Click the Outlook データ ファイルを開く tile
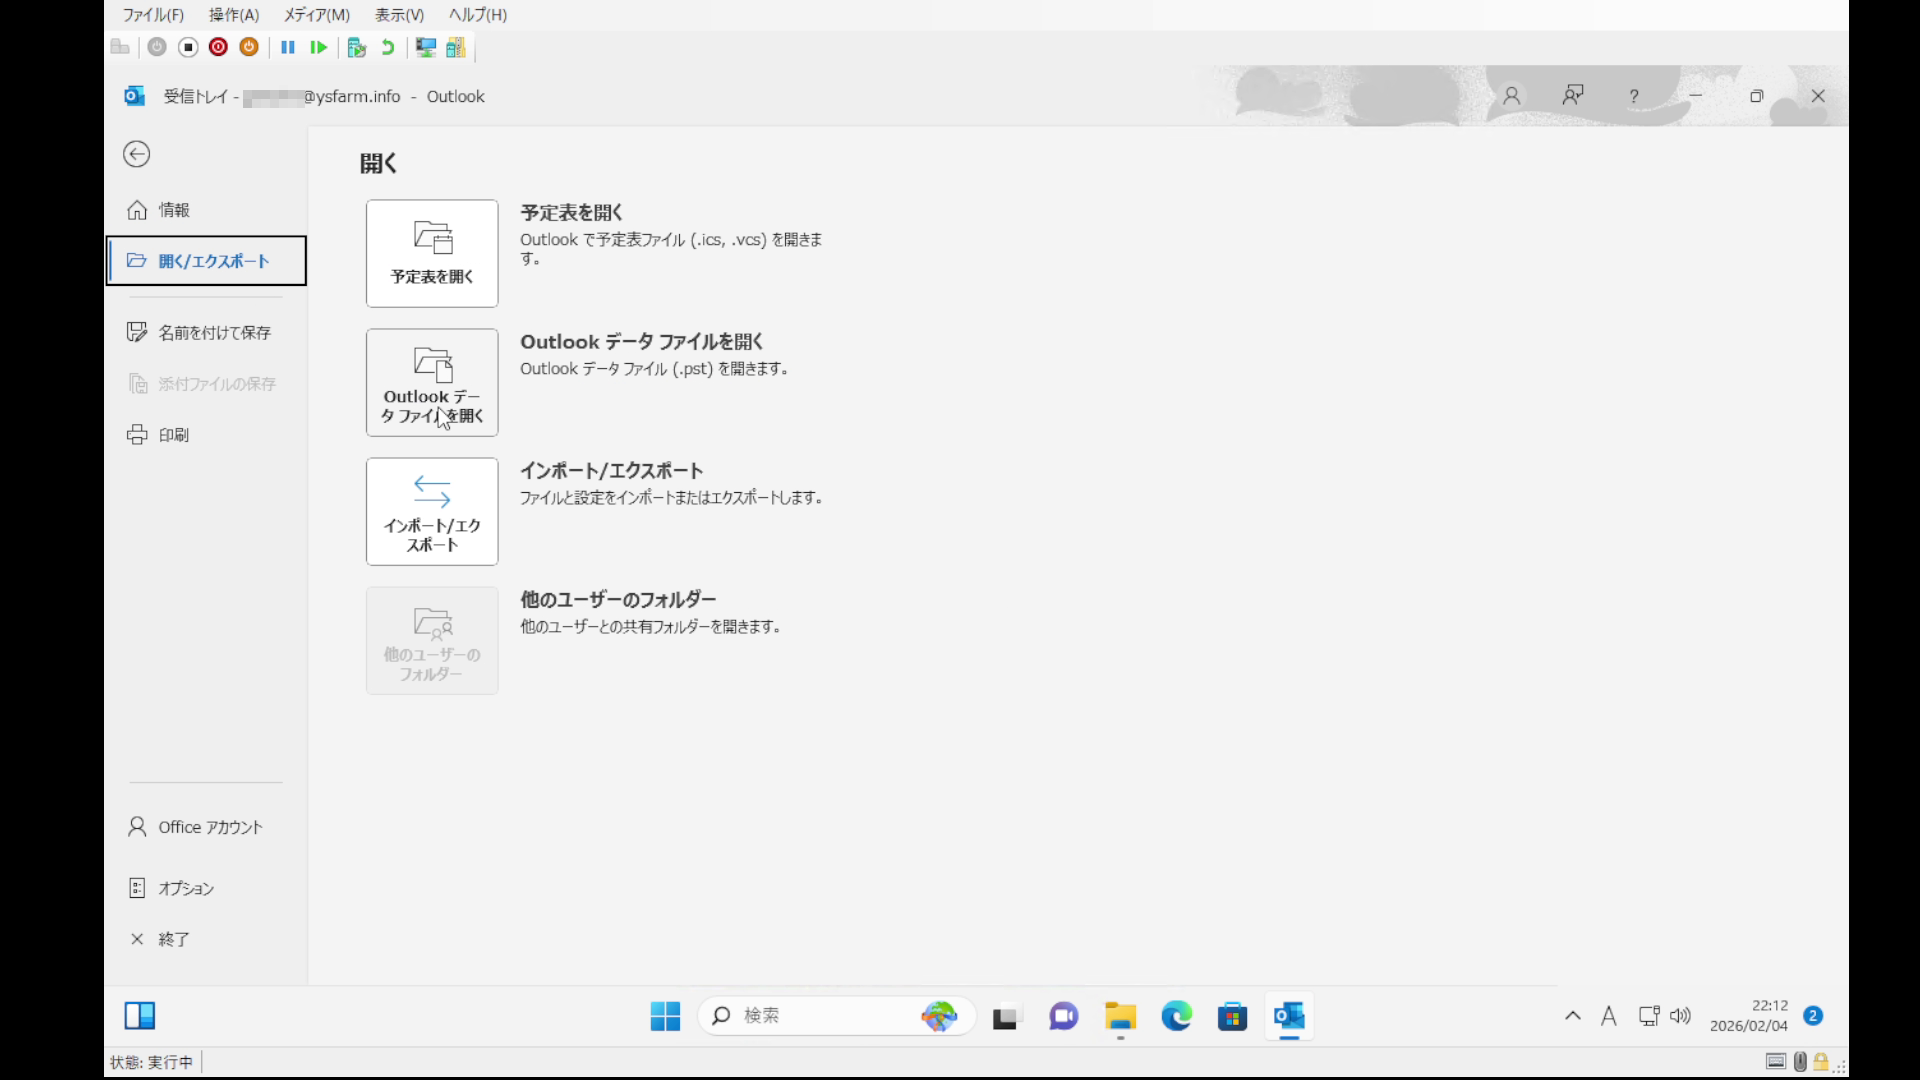The width and height of the screenshot is (1920, 1080). click(432, 382)
